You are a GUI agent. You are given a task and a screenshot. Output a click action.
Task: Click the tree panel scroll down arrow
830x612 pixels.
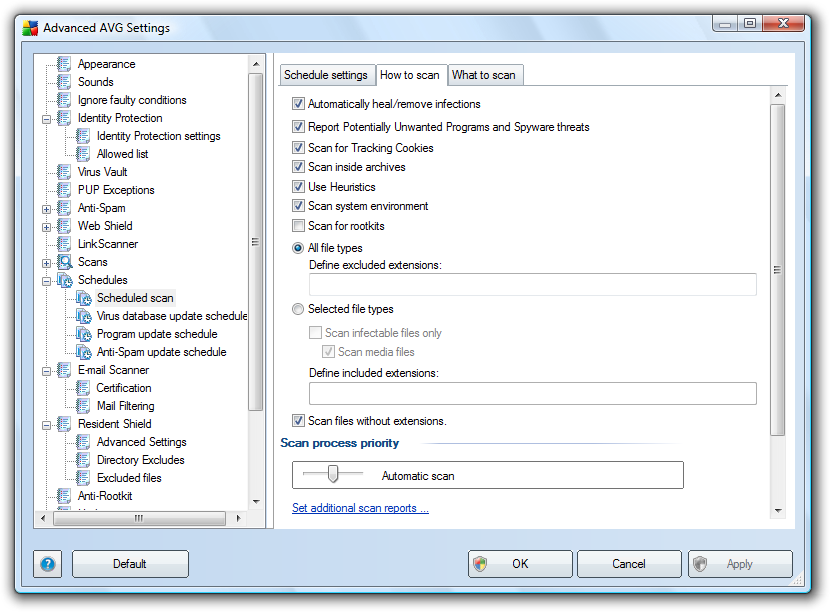256,501
